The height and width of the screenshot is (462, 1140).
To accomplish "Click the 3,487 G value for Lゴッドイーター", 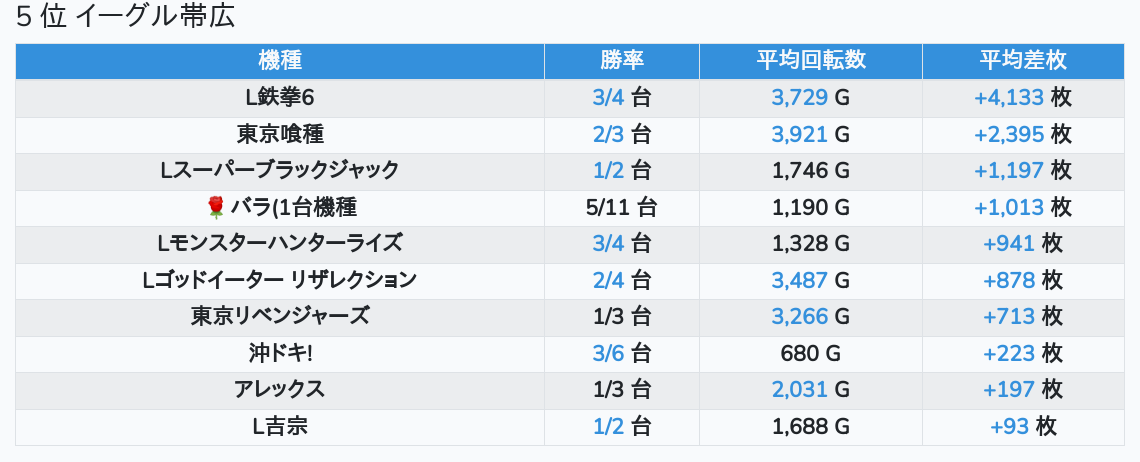I will pyautogui.click(x=811, y=280).
